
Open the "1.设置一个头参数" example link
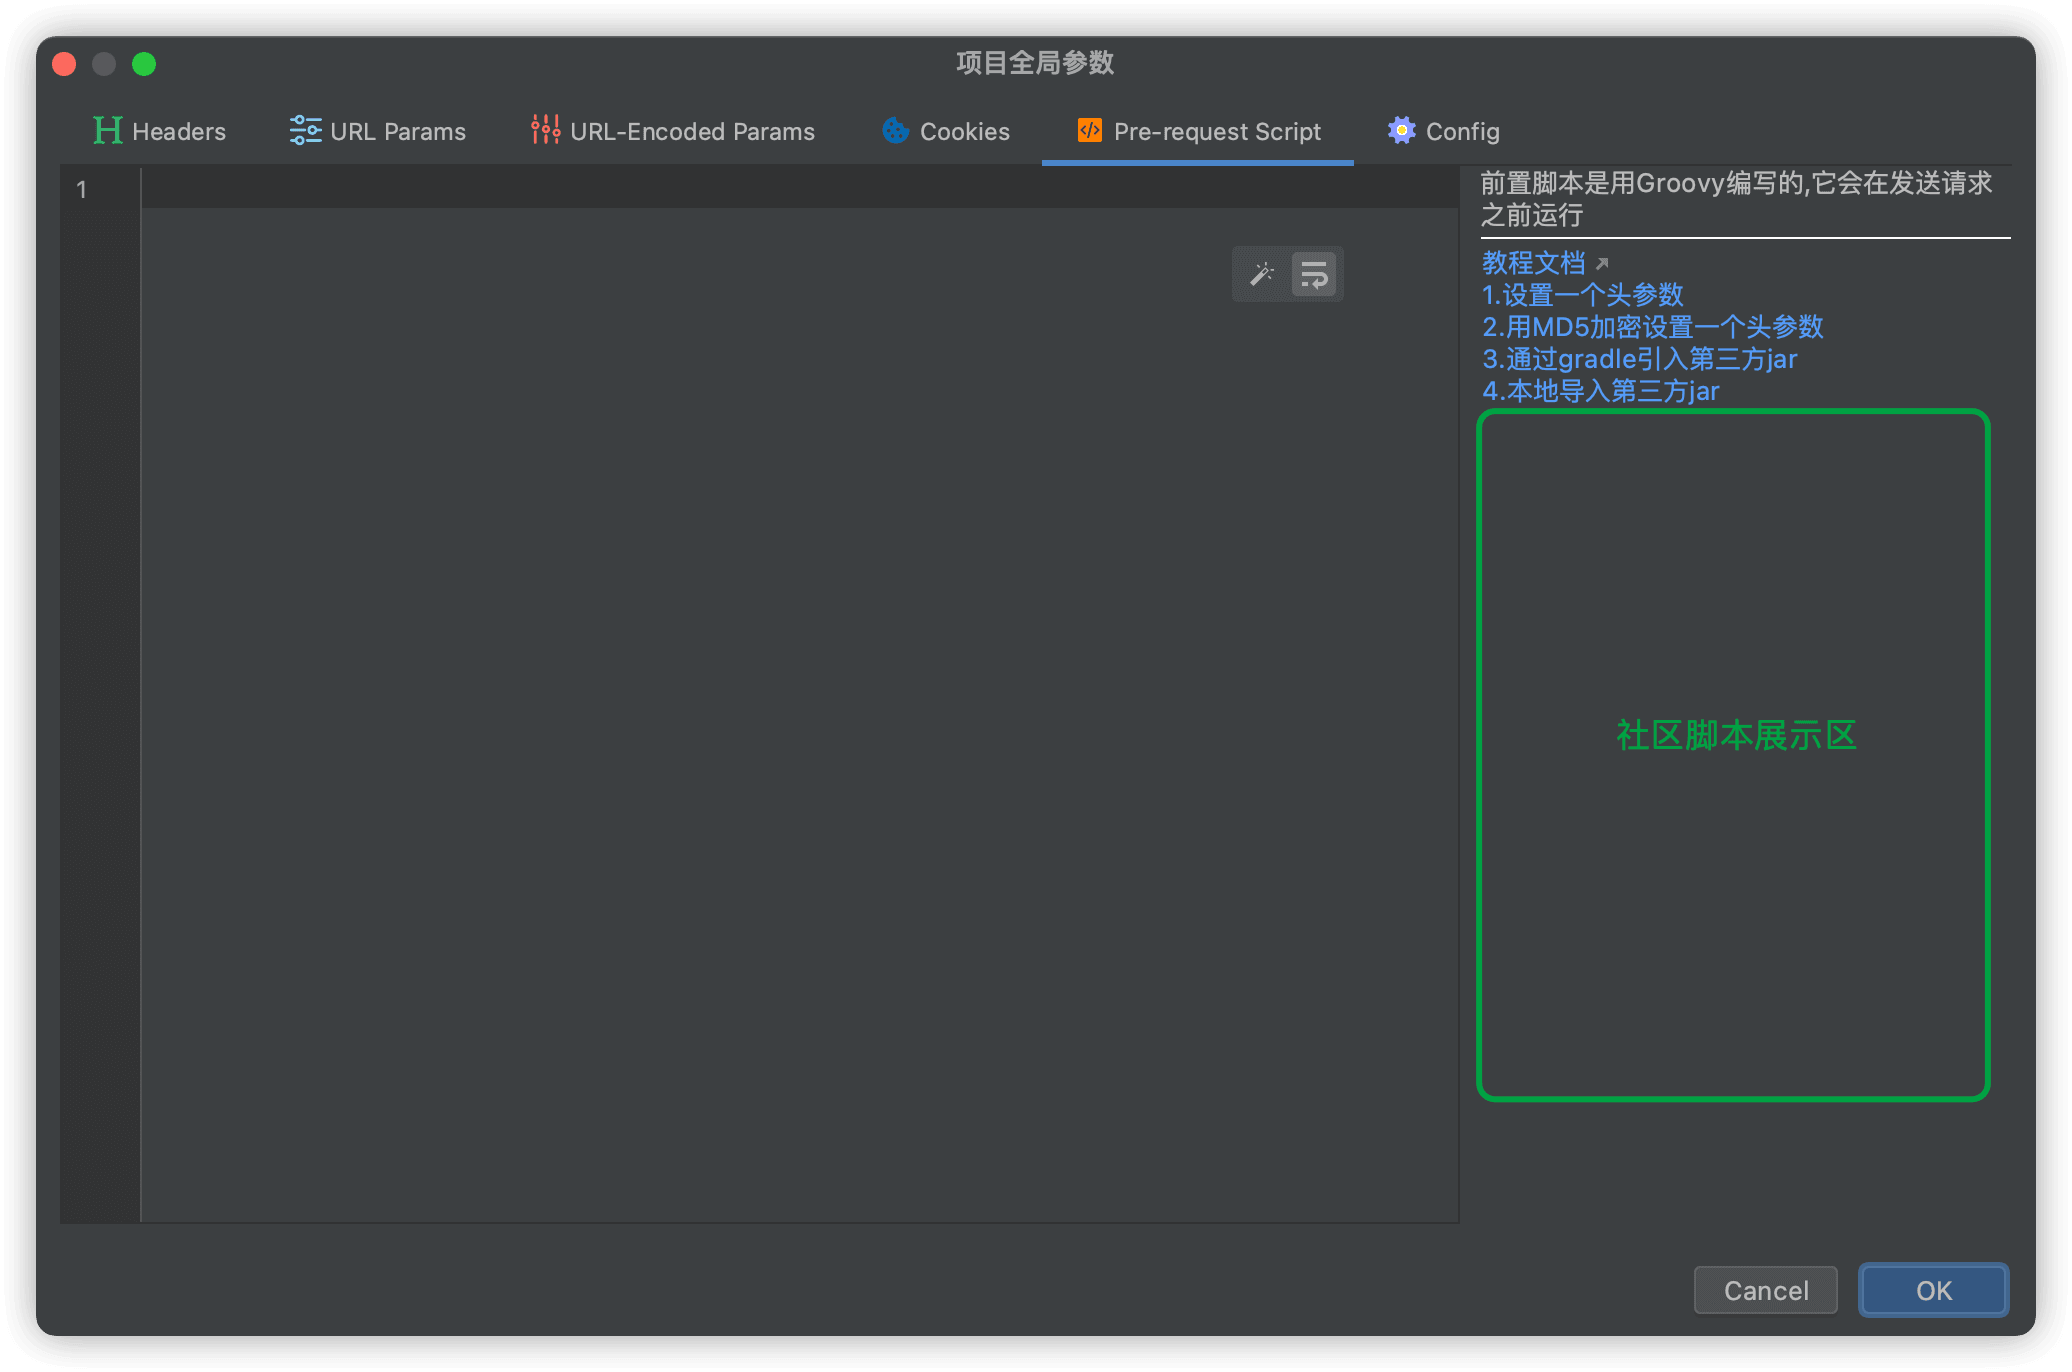(1582, 294)
